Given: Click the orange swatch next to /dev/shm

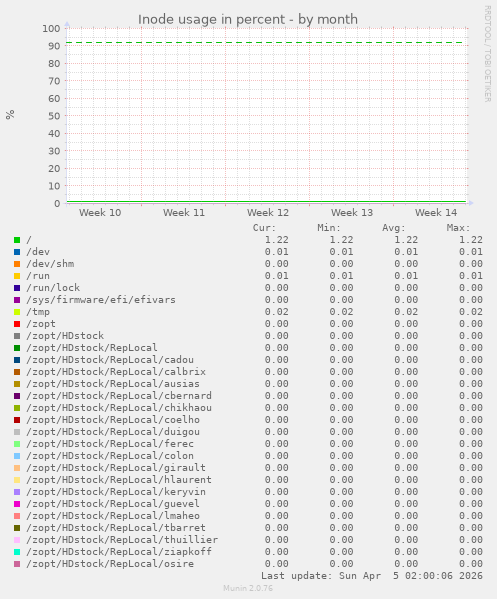Looking at the screenshot, I should click(17, 264).
